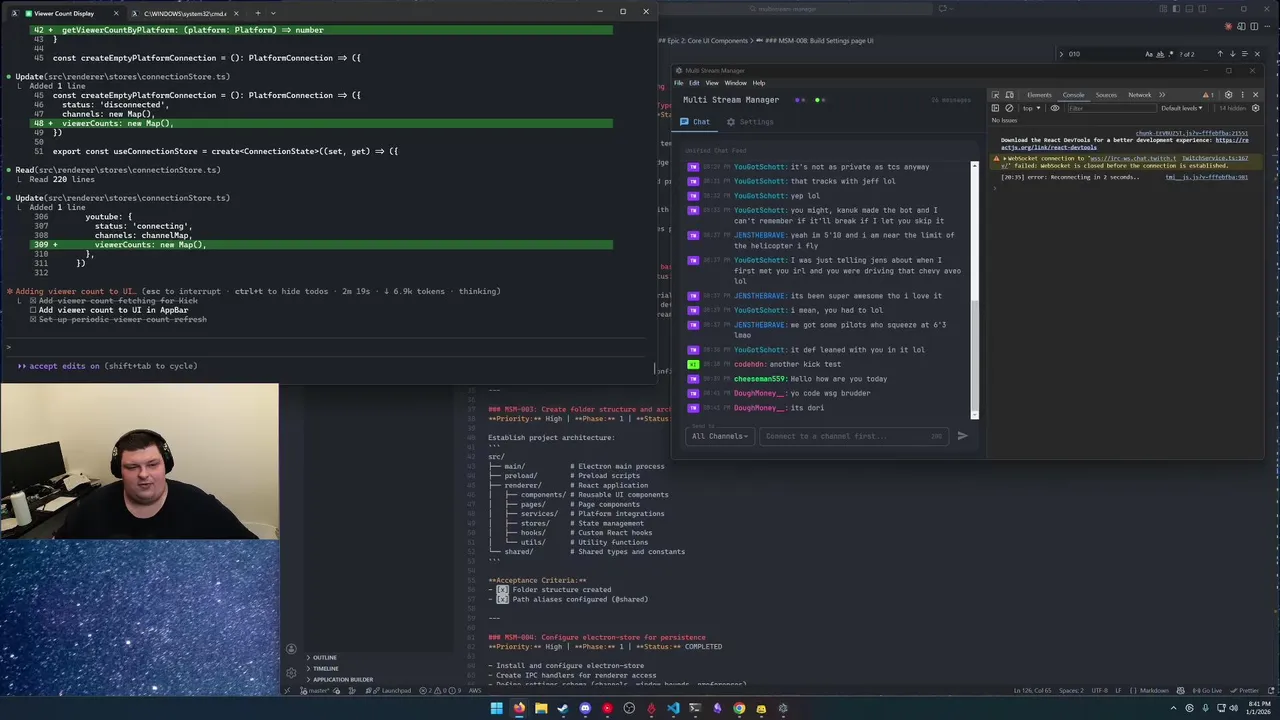Open DevTools three-dot more options menu
The image size is (1280, 720).
1242,95
